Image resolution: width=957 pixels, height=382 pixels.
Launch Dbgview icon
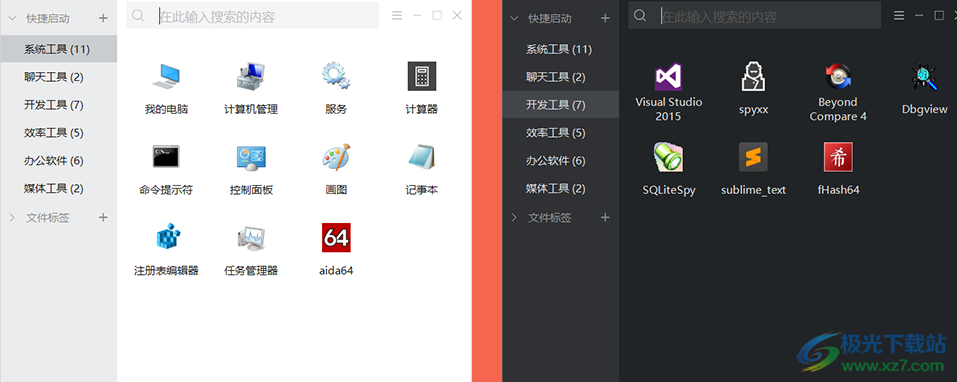(x=924, y=76)
